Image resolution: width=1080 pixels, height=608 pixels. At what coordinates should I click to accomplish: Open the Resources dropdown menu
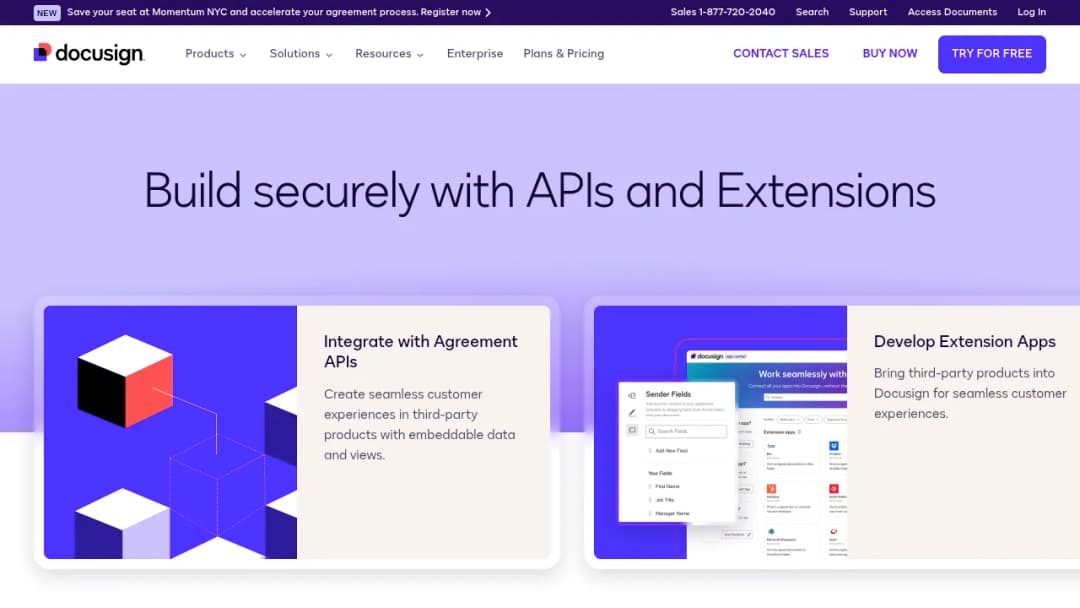(389, 54)
